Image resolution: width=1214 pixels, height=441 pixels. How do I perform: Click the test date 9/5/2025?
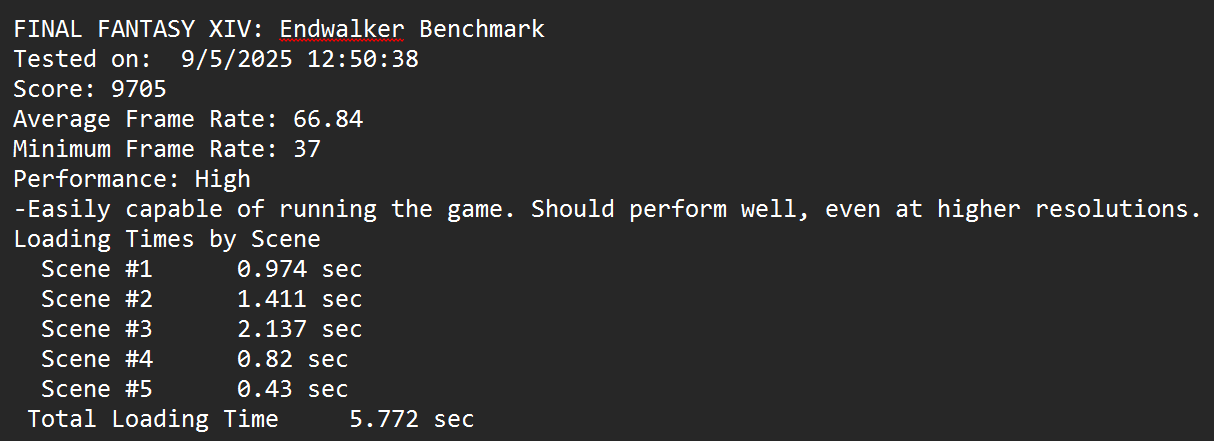237,59
